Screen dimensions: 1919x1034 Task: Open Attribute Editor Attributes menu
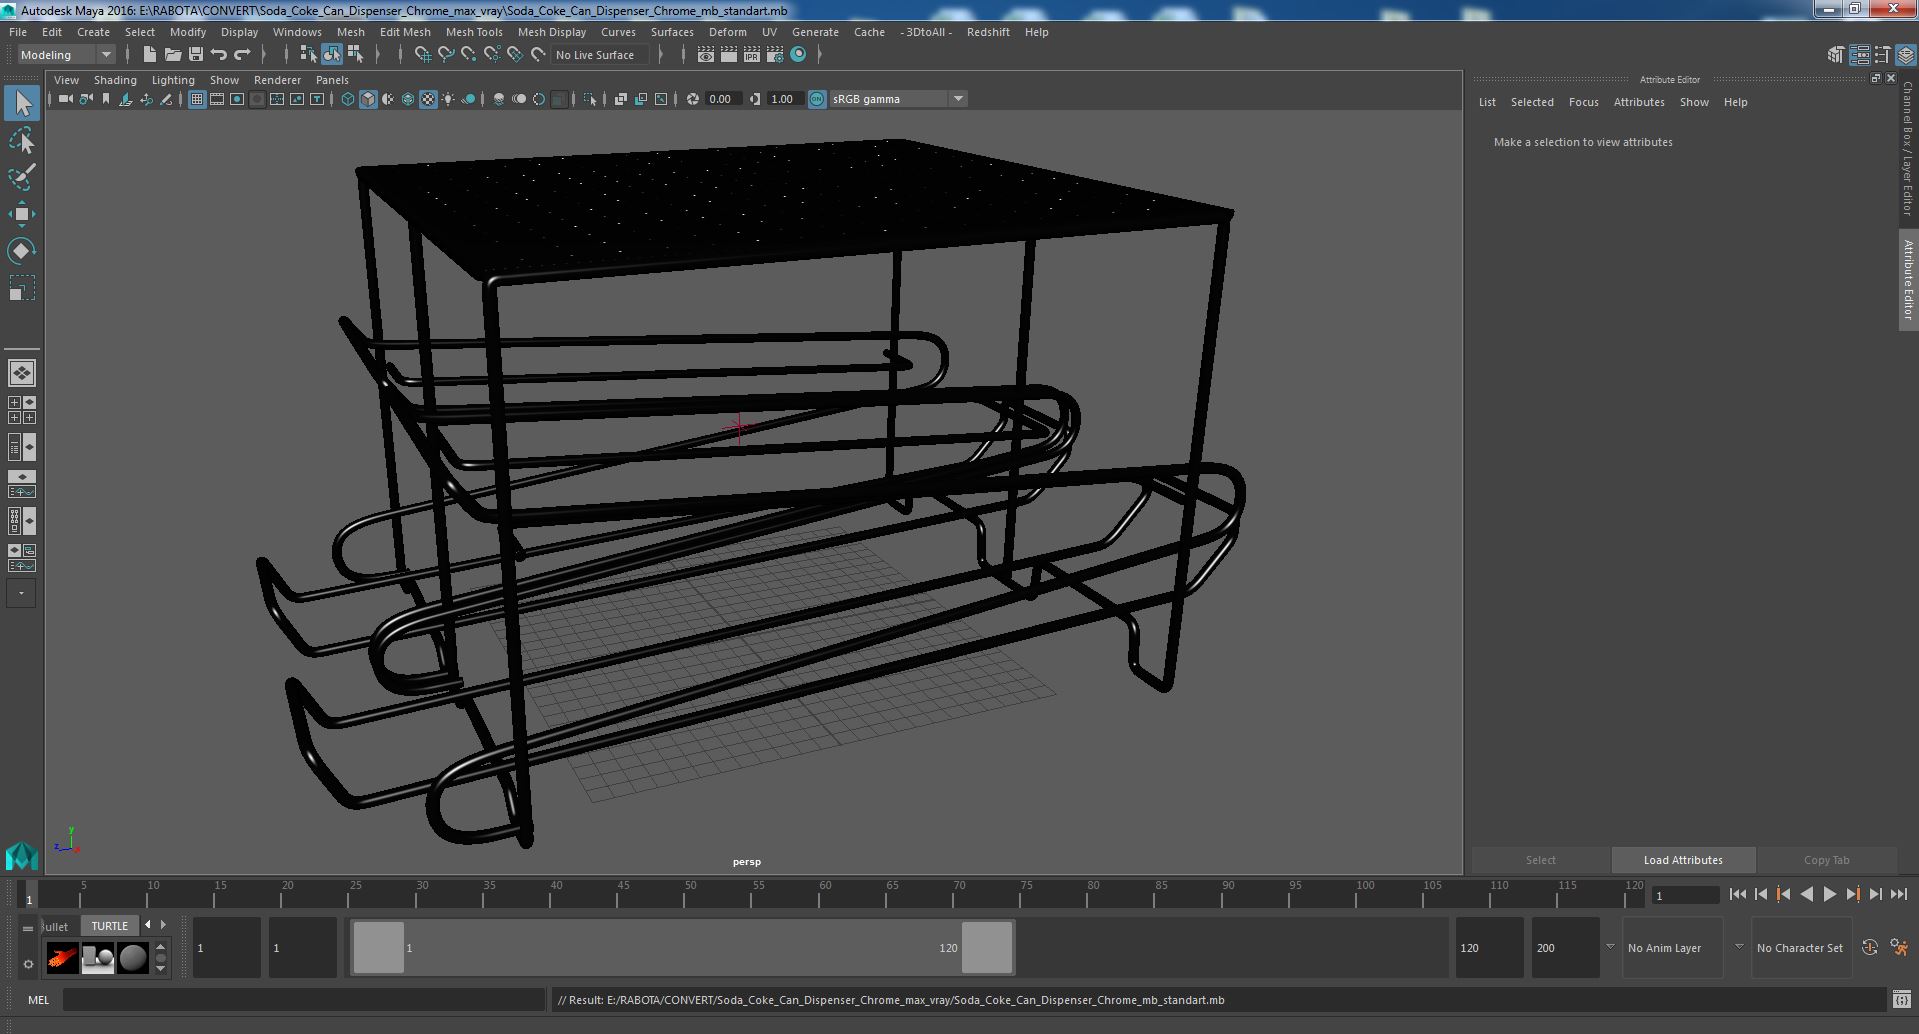pos(1639,102)
